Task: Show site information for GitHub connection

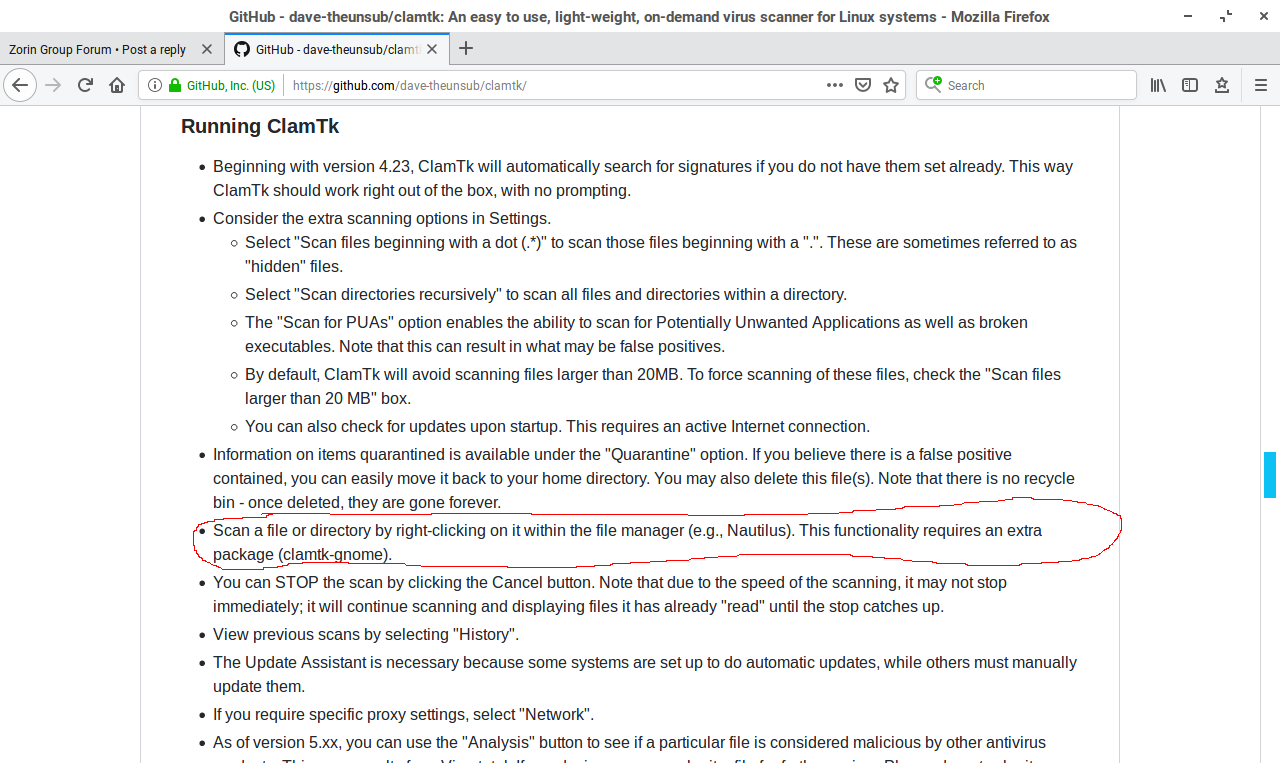Action: pyautogui.click(x=155, y=85)
